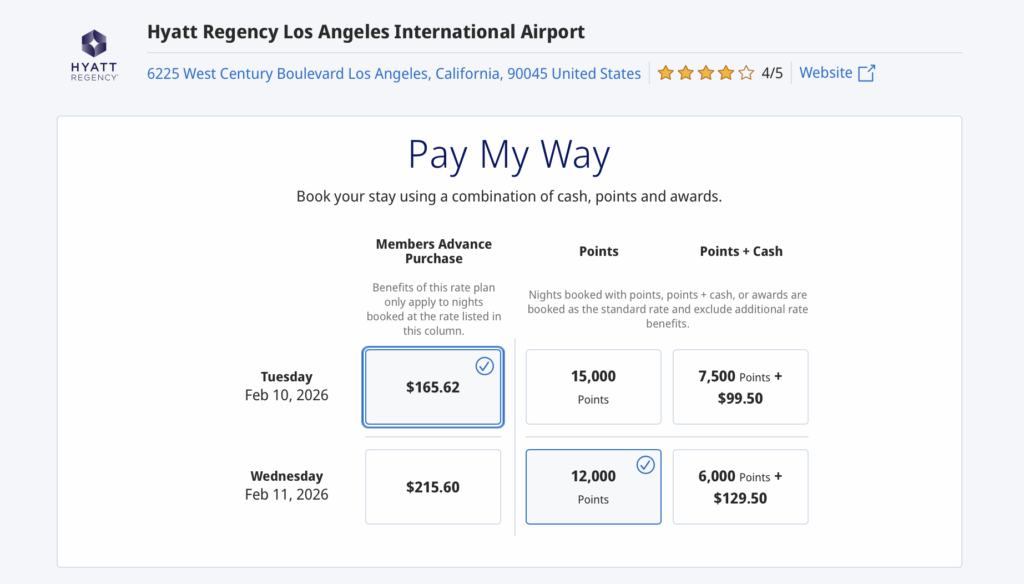This screenshot has width=1024, height=584.
Task: Open the hotel Website link
Action: coord(826,73)
